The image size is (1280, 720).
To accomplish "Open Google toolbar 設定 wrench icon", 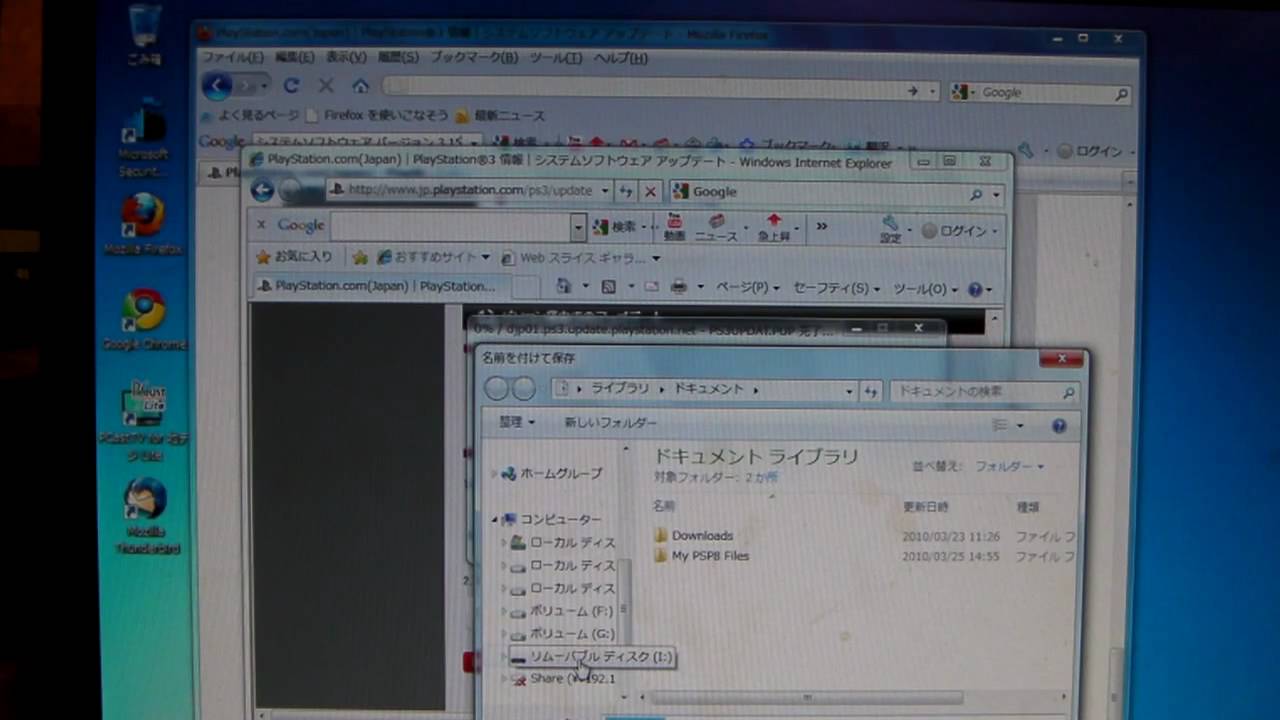I will (890, 229).
